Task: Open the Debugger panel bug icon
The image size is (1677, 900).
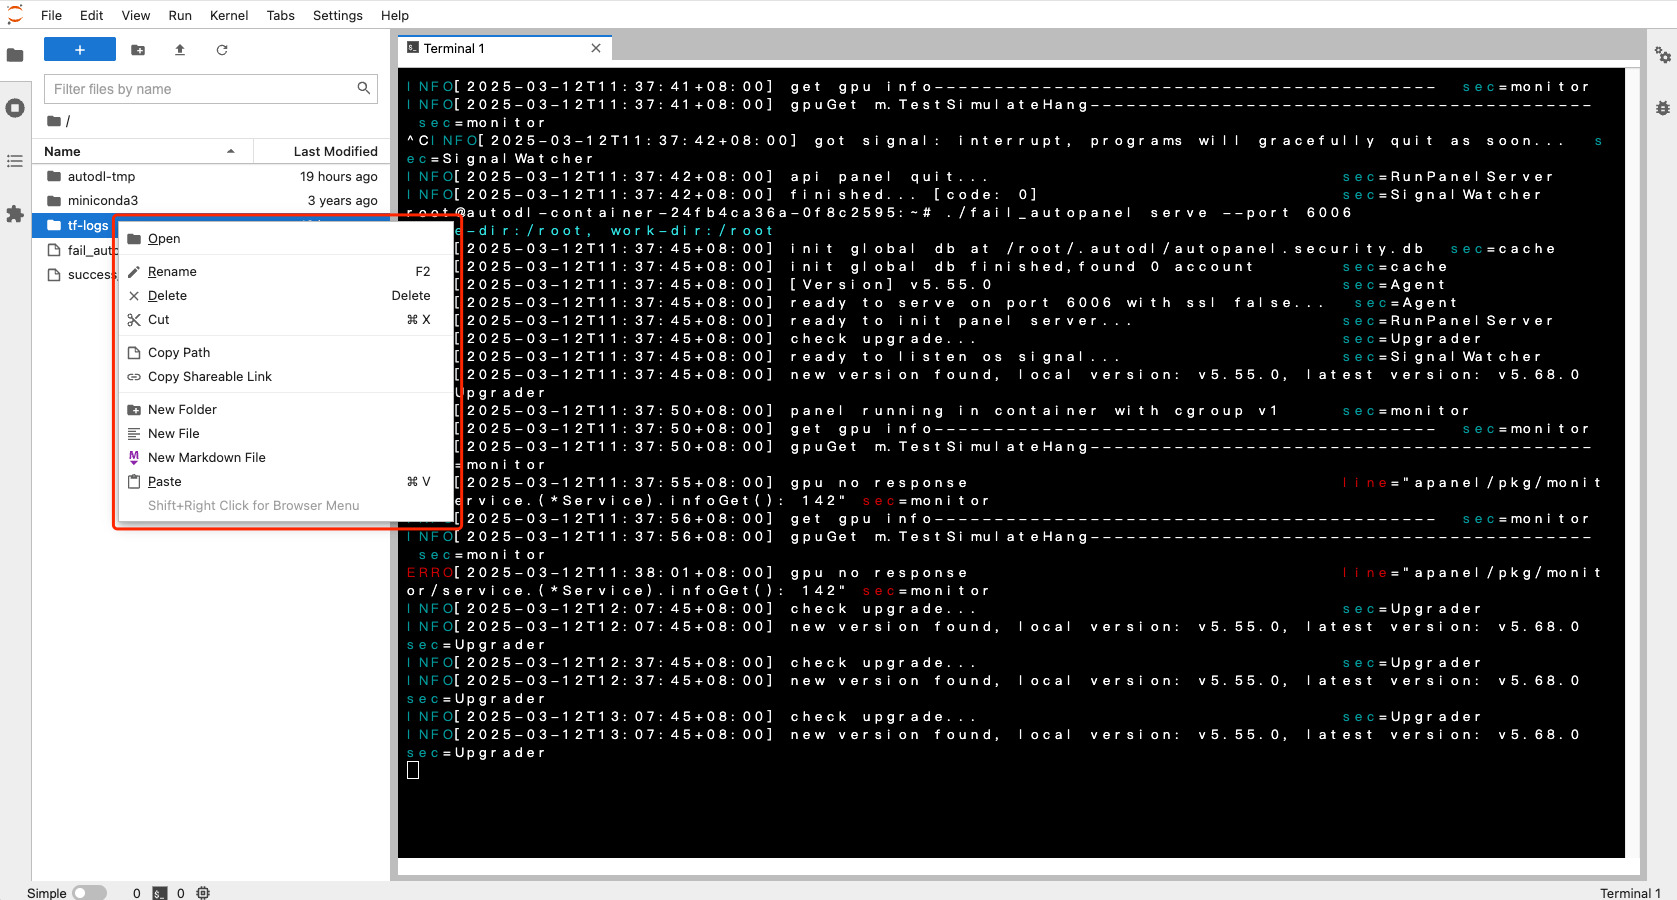Action: 1663,108
